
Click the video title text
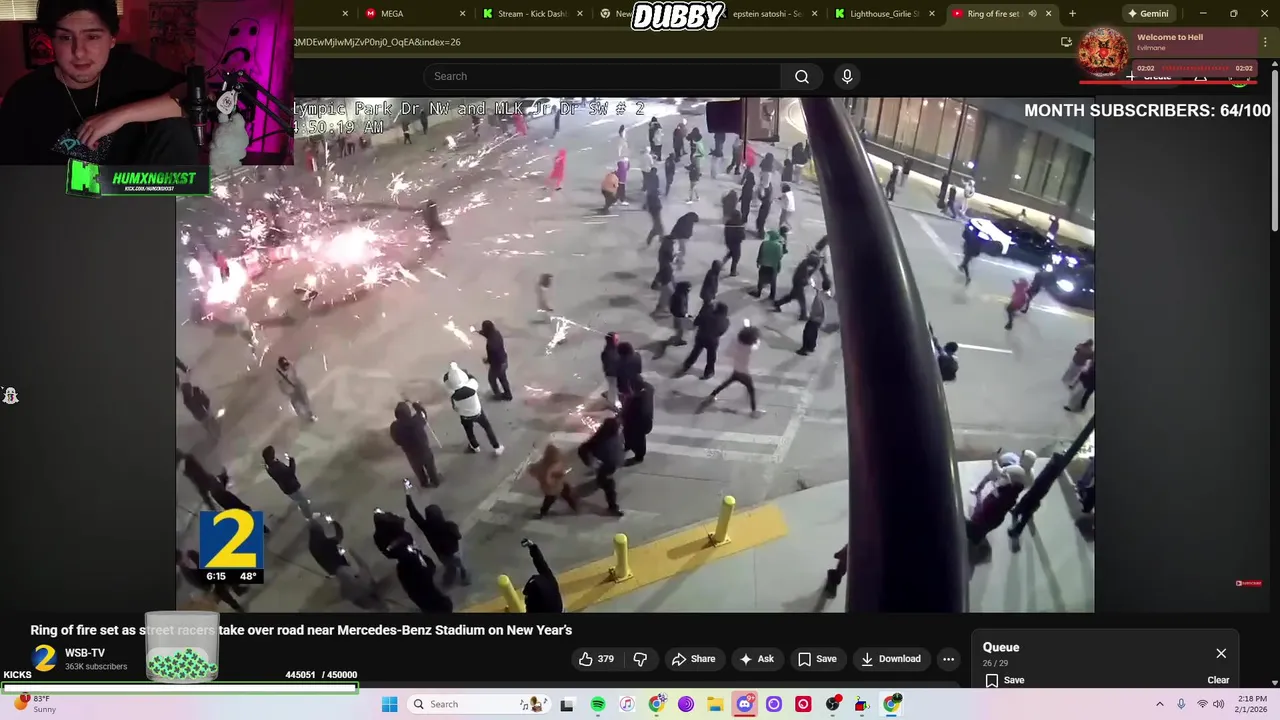(x=301, y=630)
